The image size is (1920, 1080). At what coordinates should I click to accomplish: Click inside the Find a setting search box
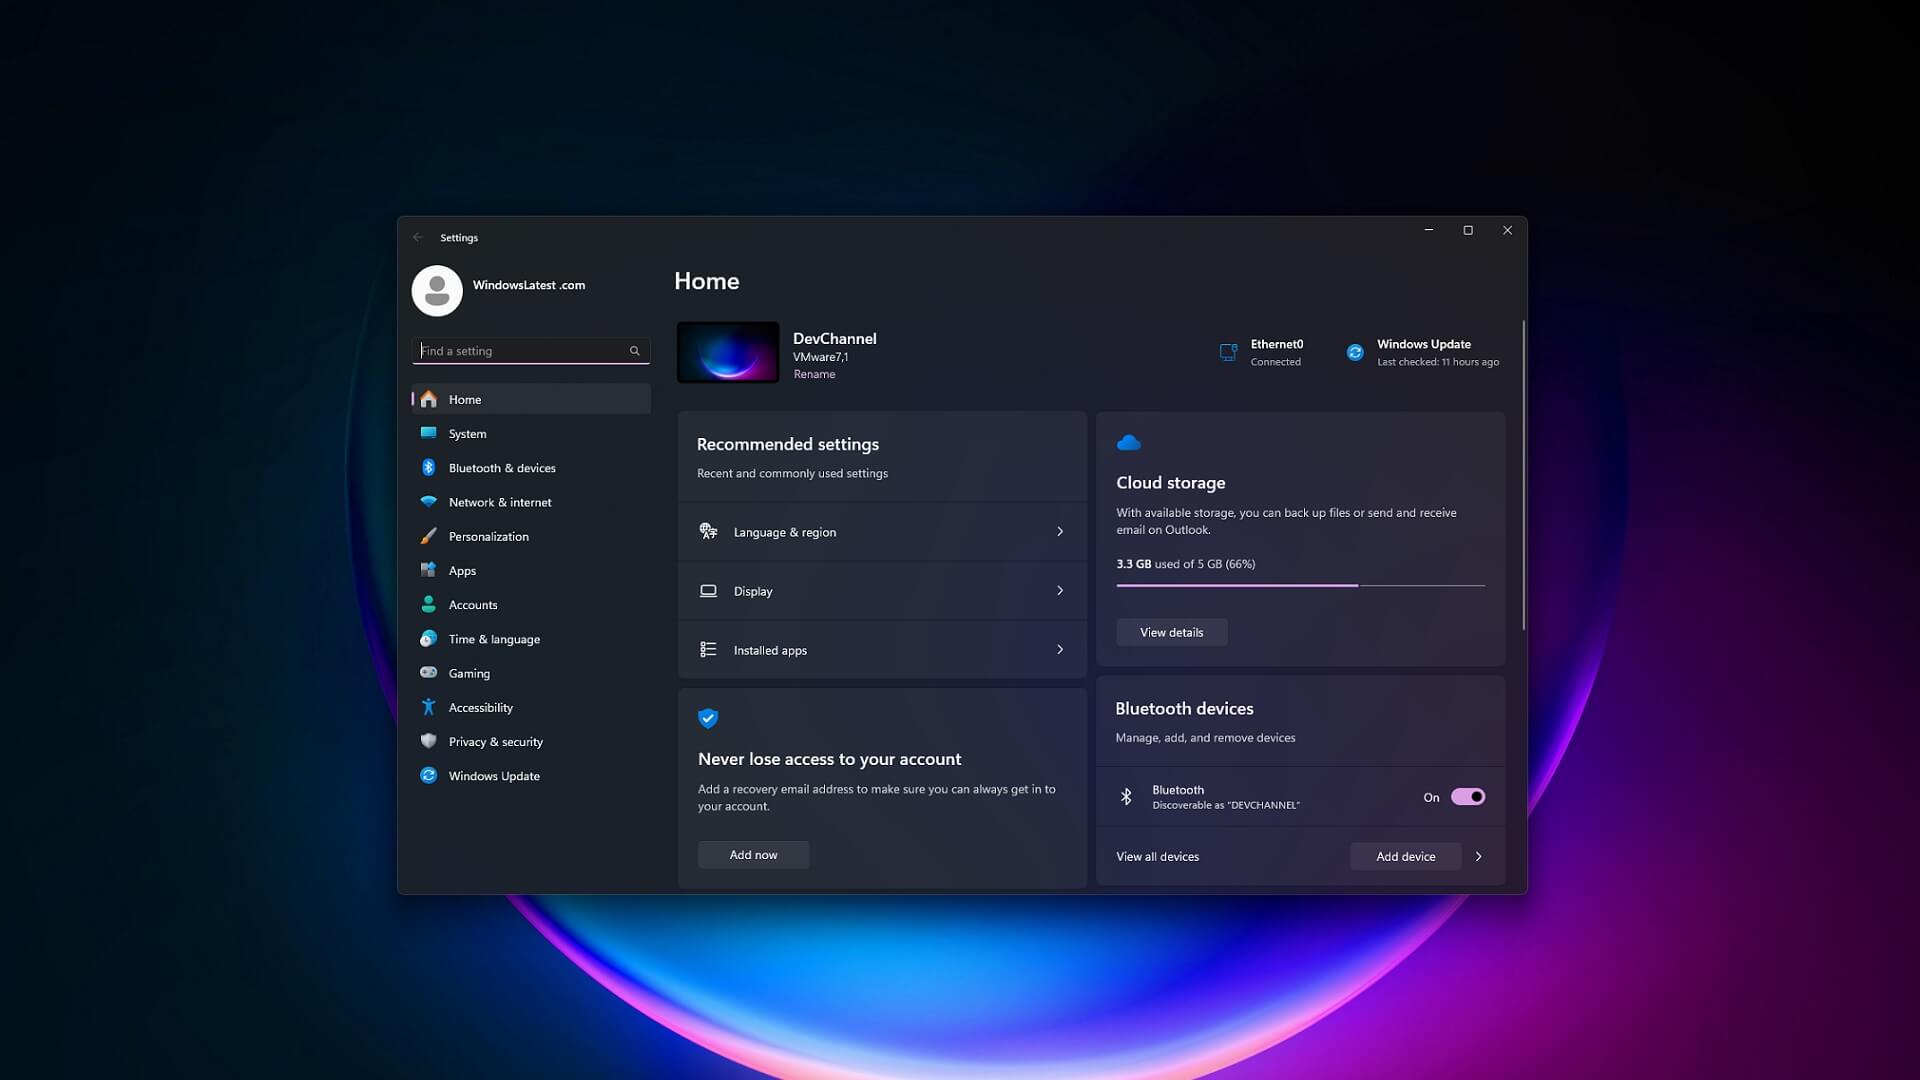coord(520,350)
